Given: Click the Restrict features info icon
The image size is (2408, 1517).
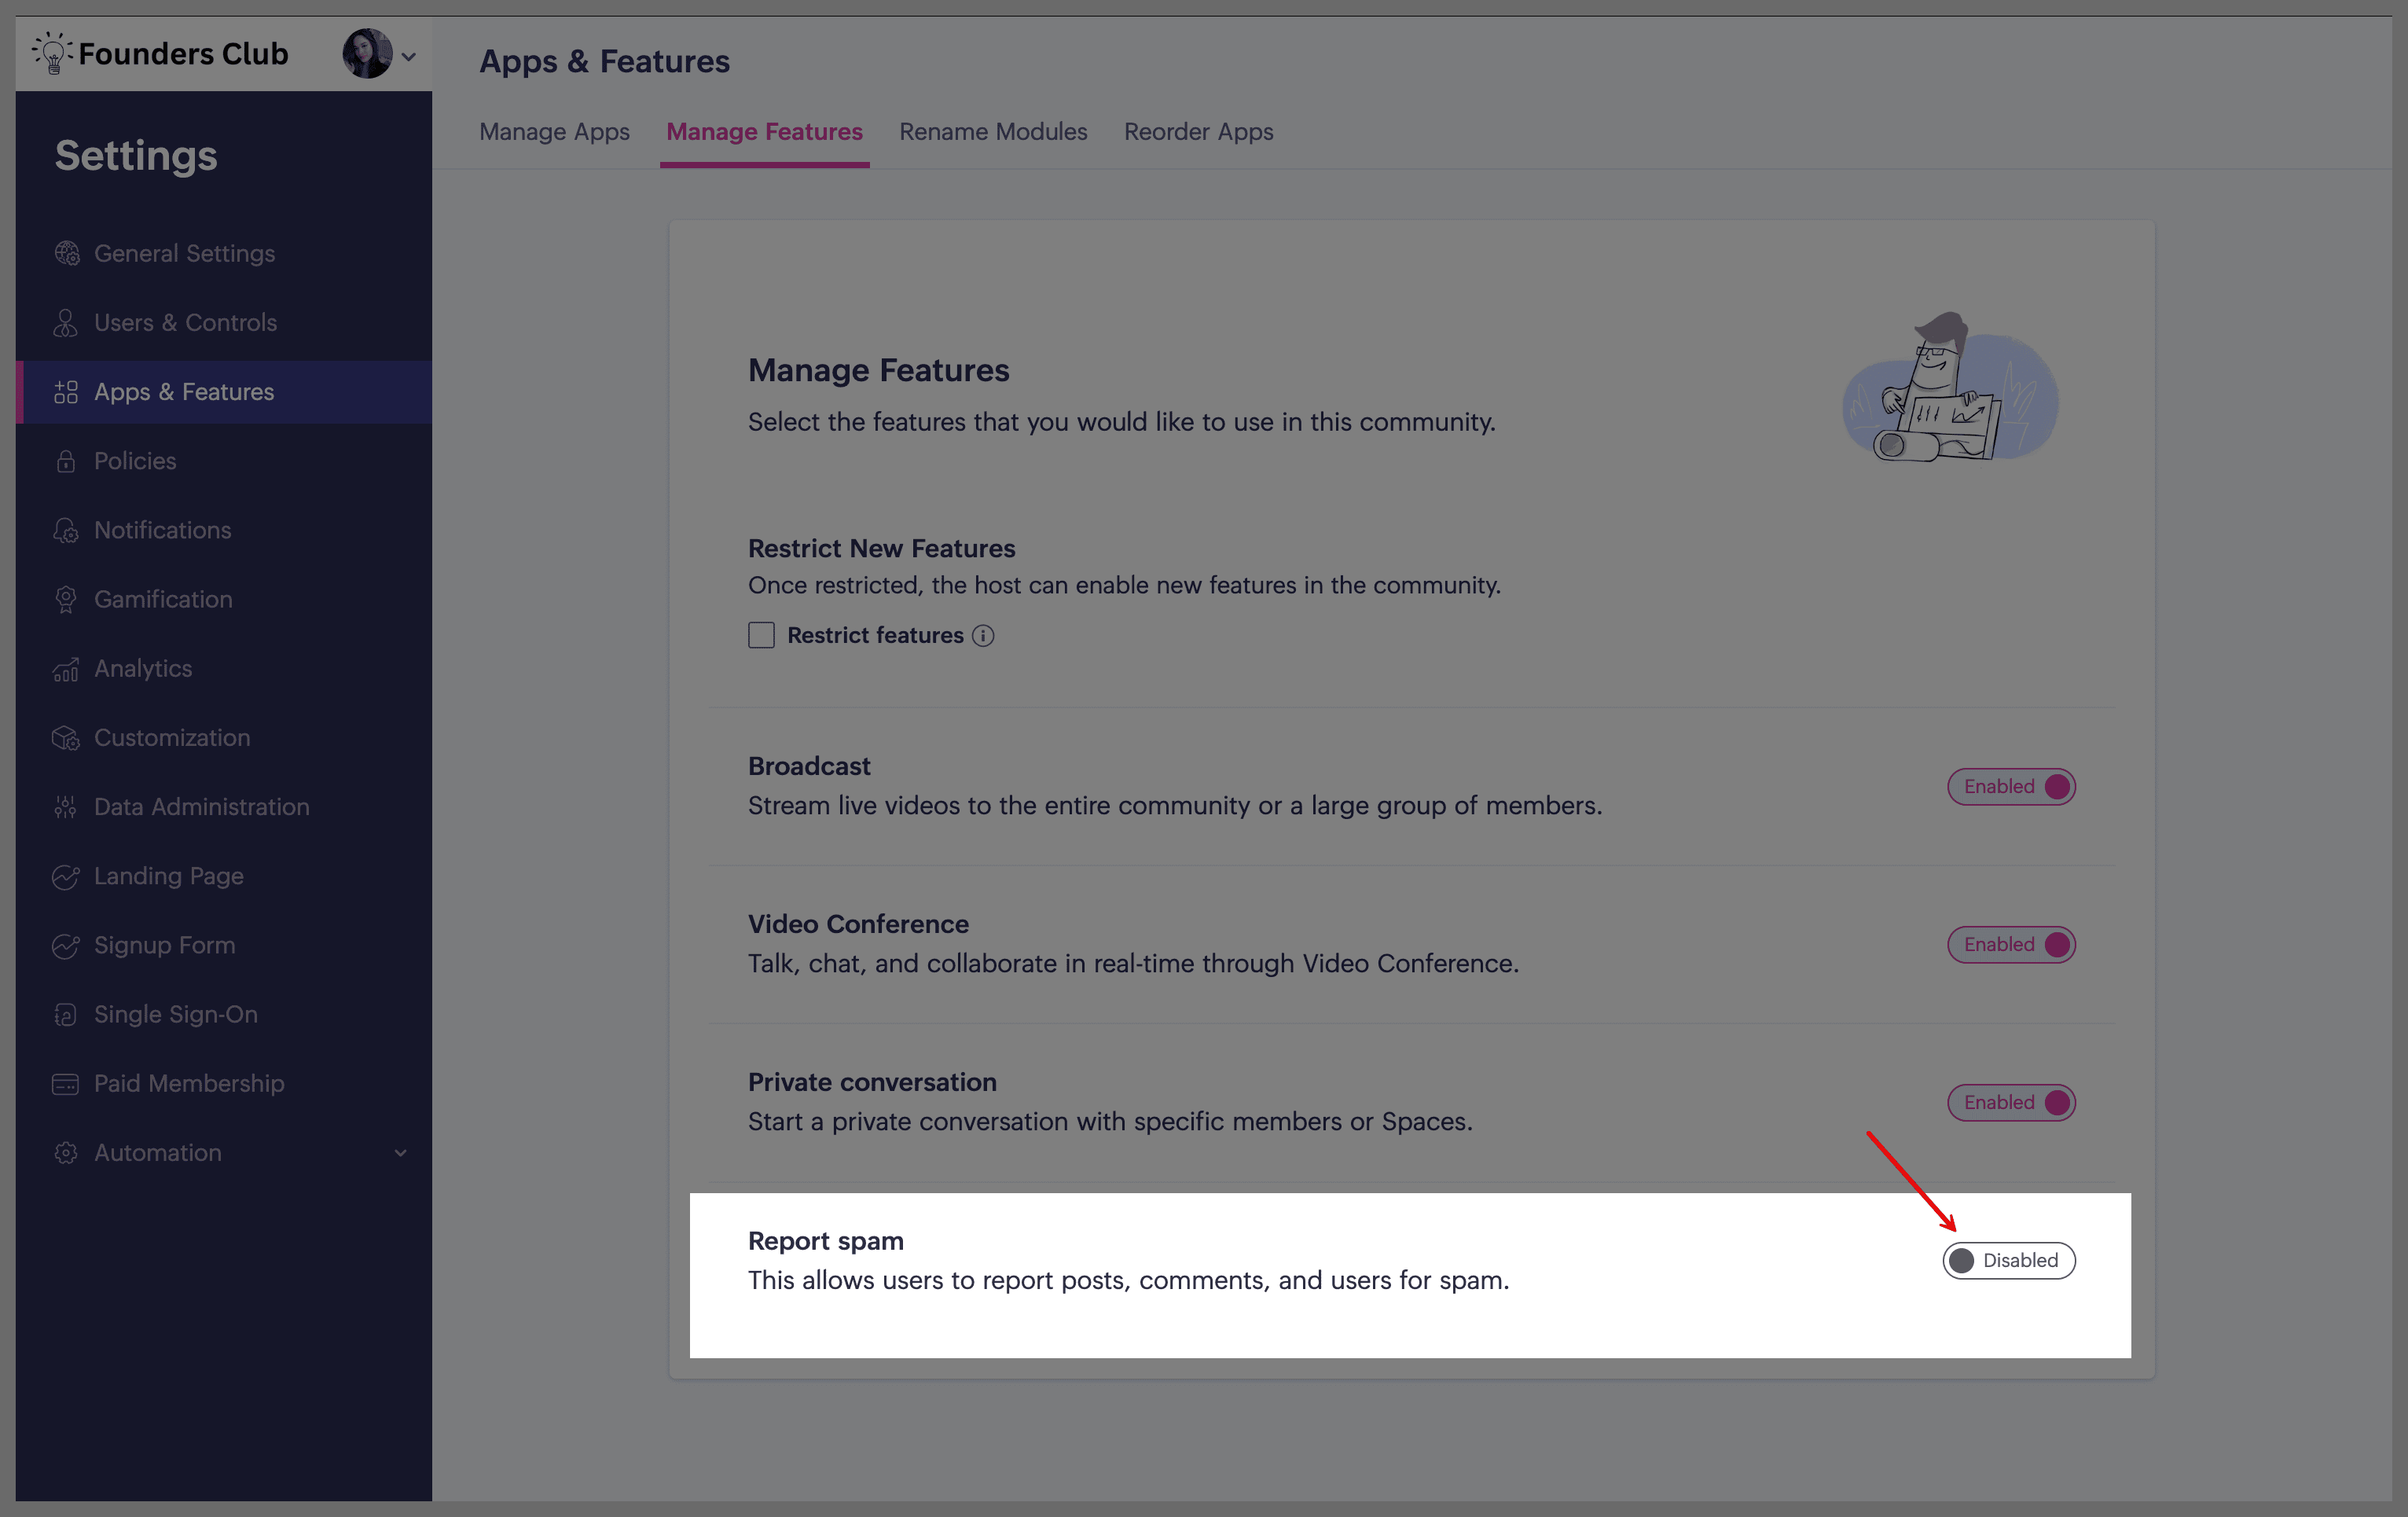Looking at the screenshot, I should coord(983,636).
